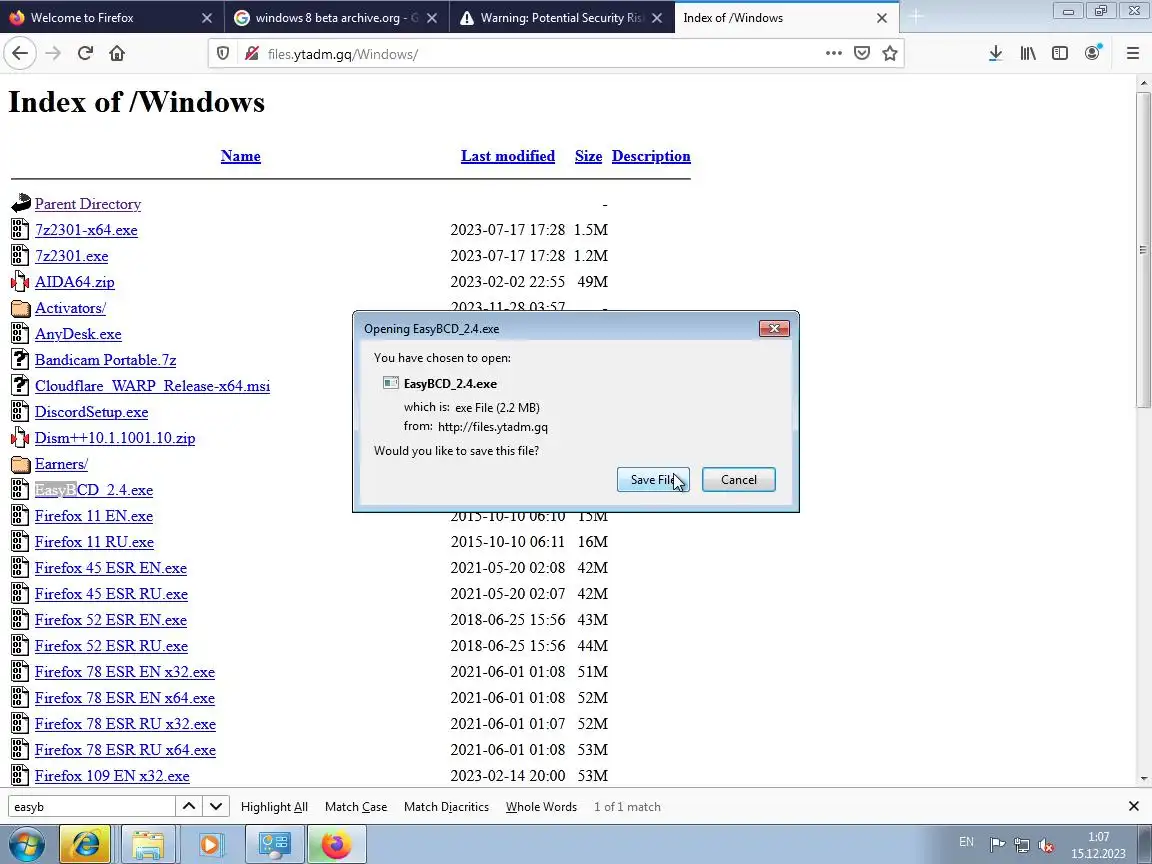Screen dimensions: 1152x864
Task: Launch Internet Explorer from taskbar
Action: click(84, 844)
